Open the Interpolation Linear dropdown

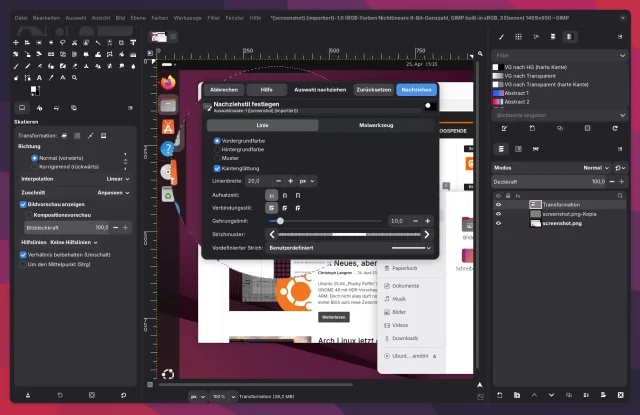[118, 179]
